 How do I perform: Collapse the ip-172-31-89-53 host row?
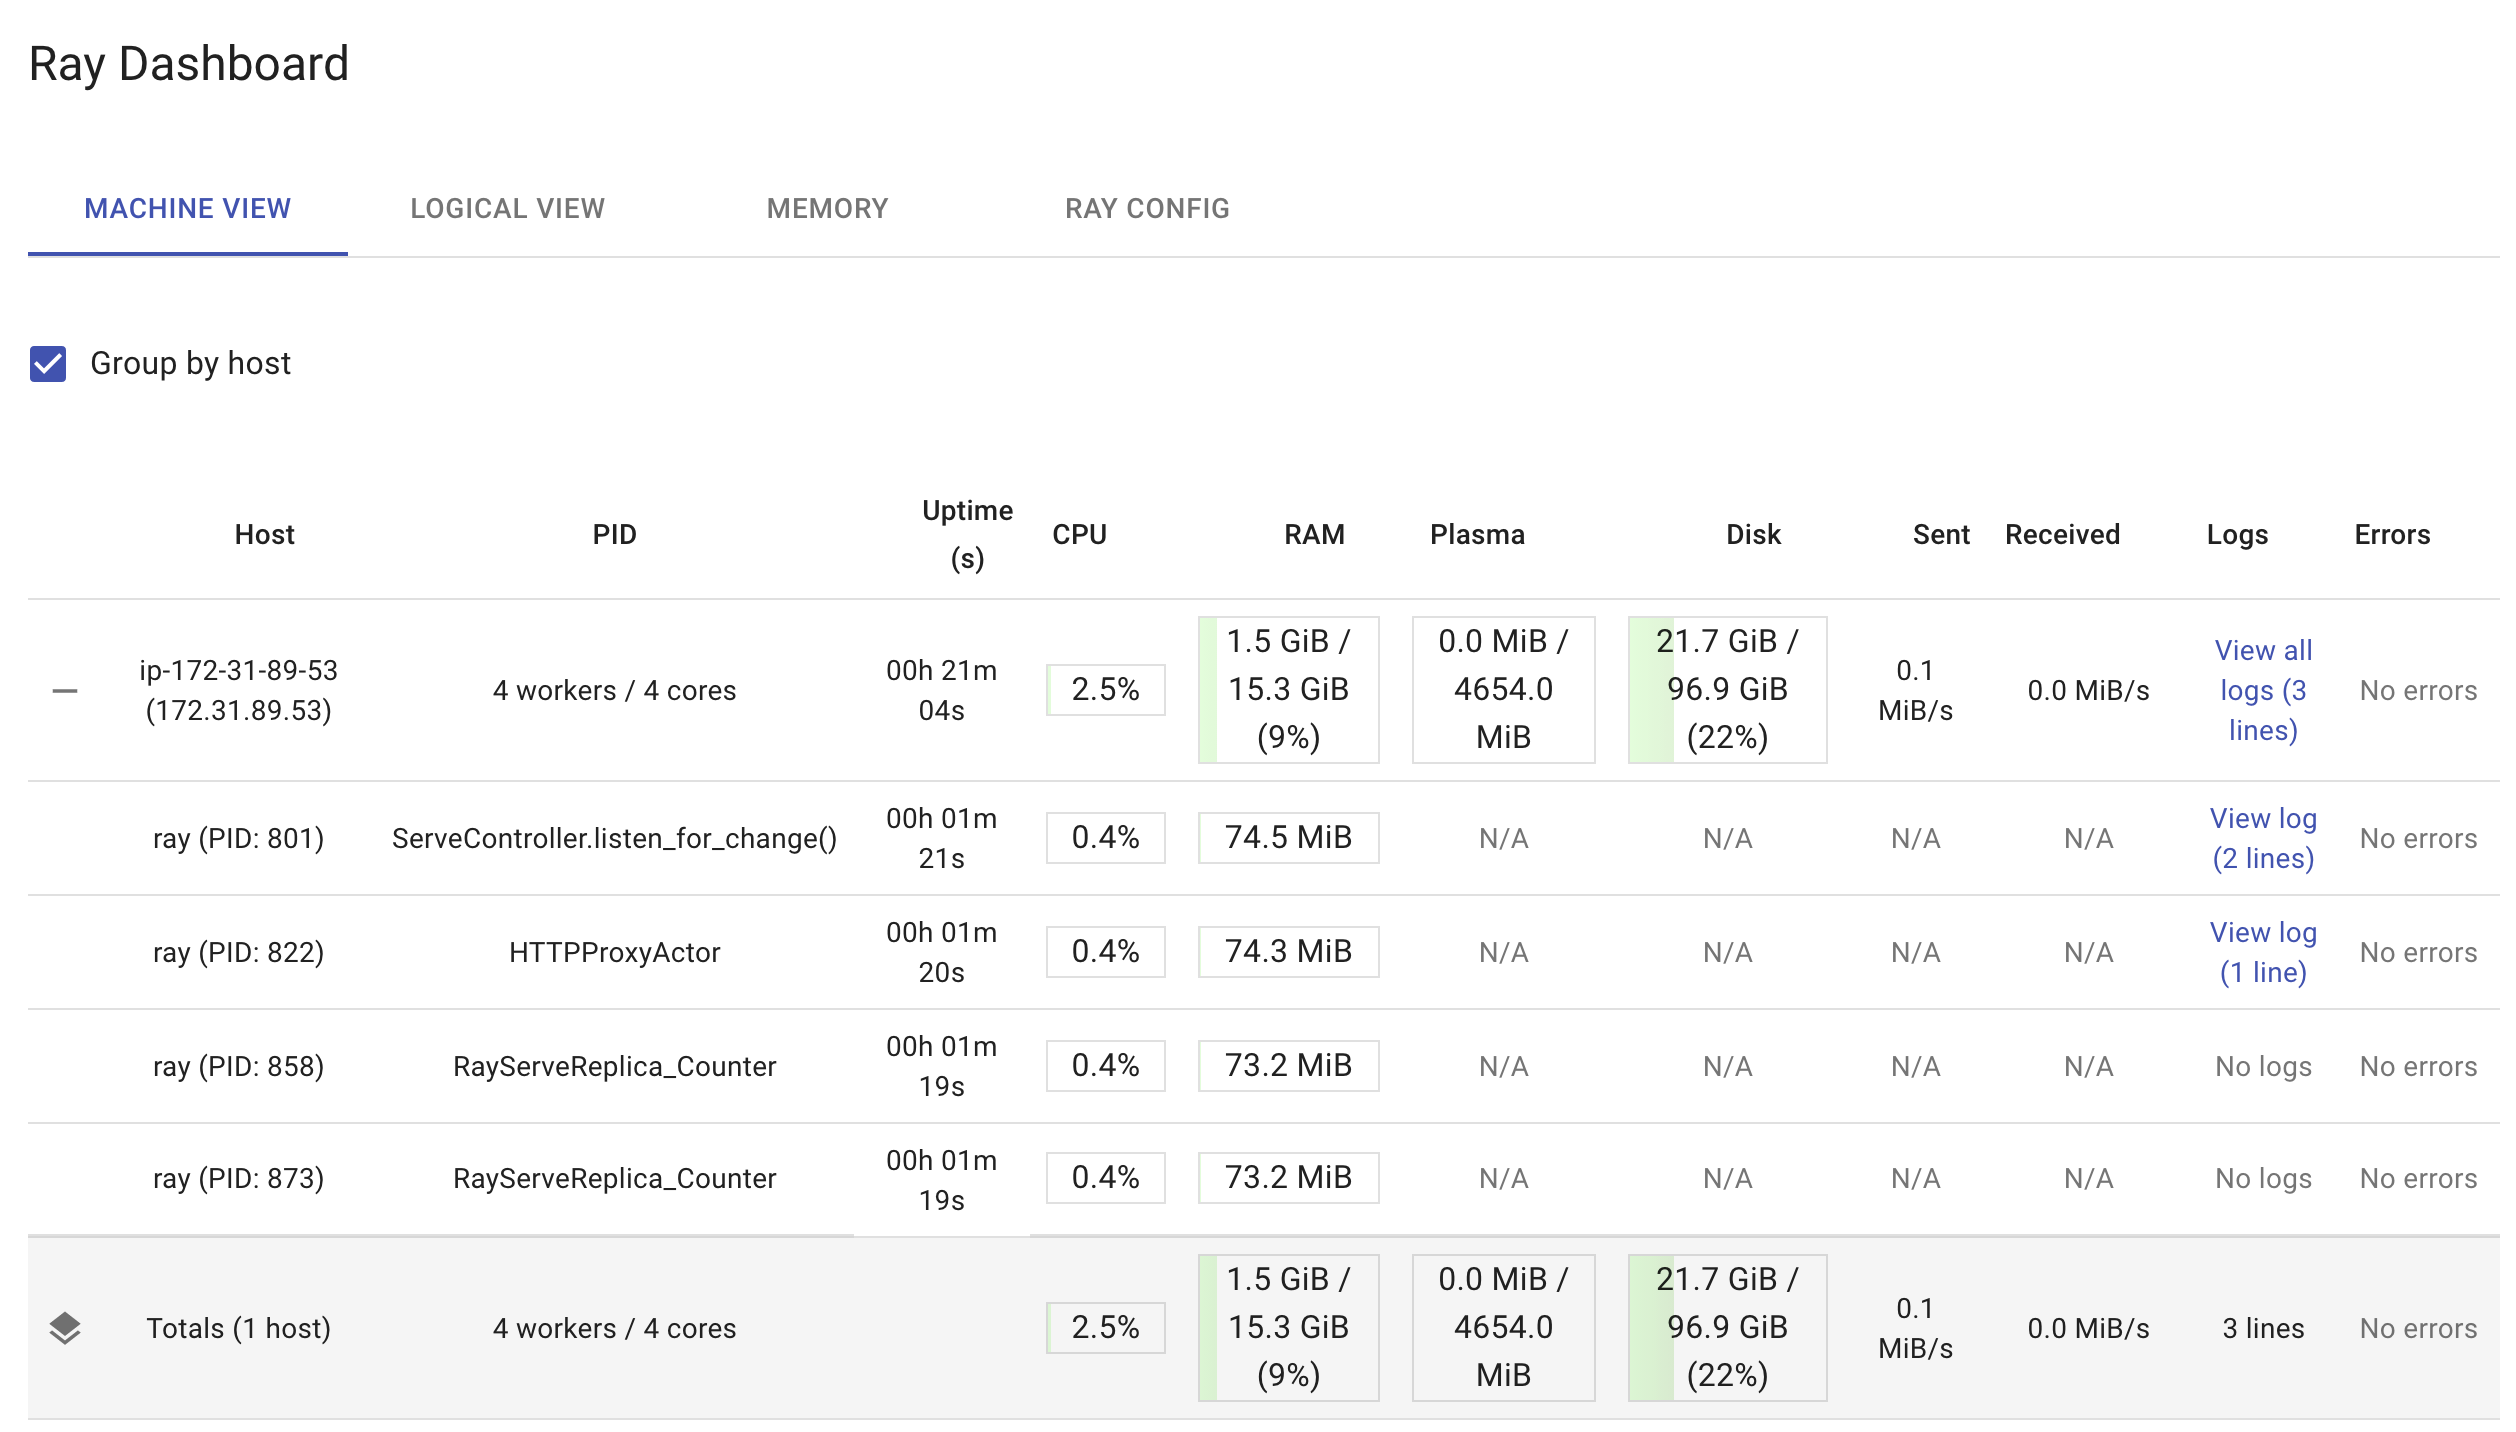click(65, 691)
